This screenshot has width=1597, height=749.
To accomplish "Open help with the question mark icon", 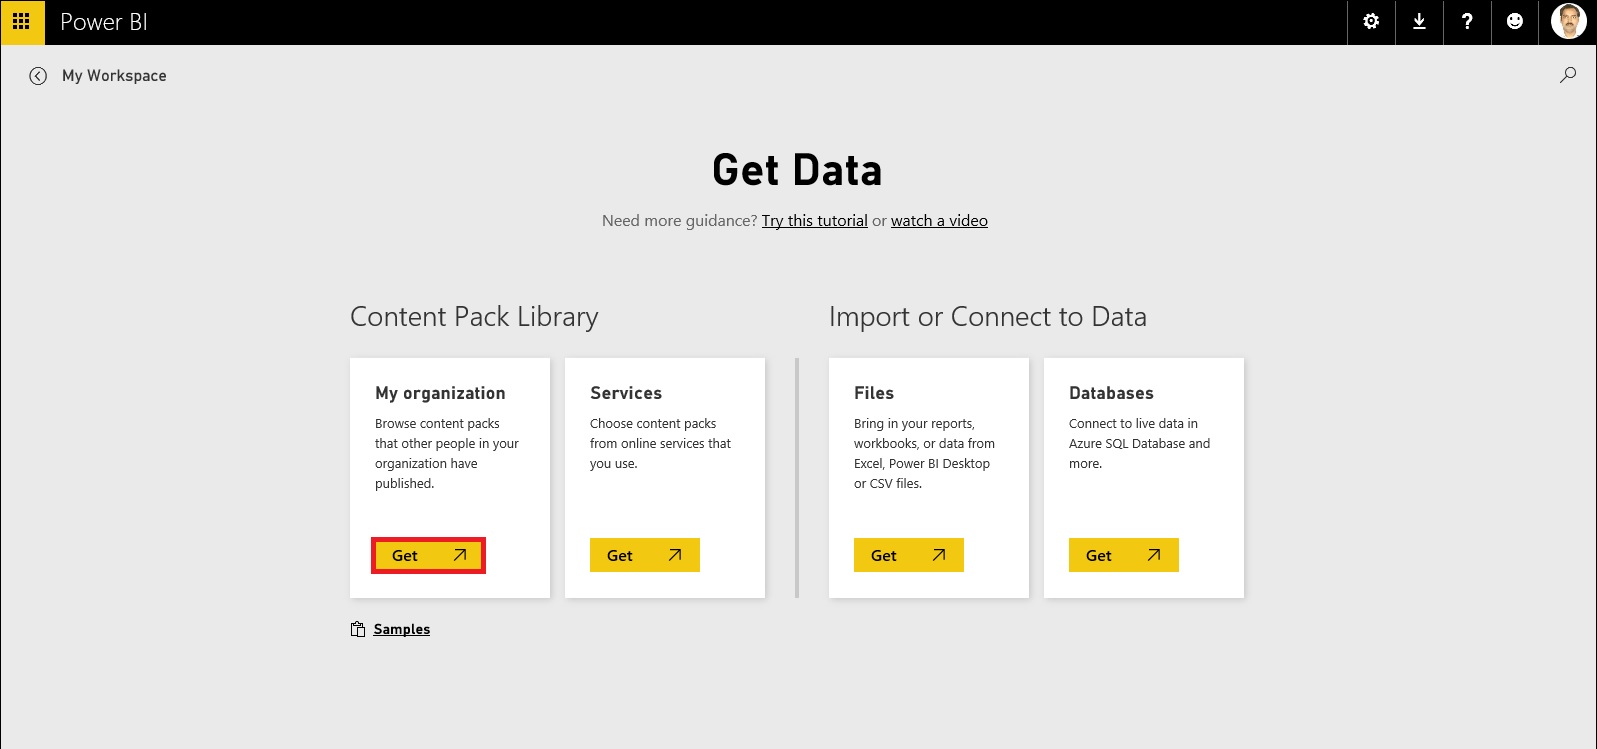I will 1466,21.
